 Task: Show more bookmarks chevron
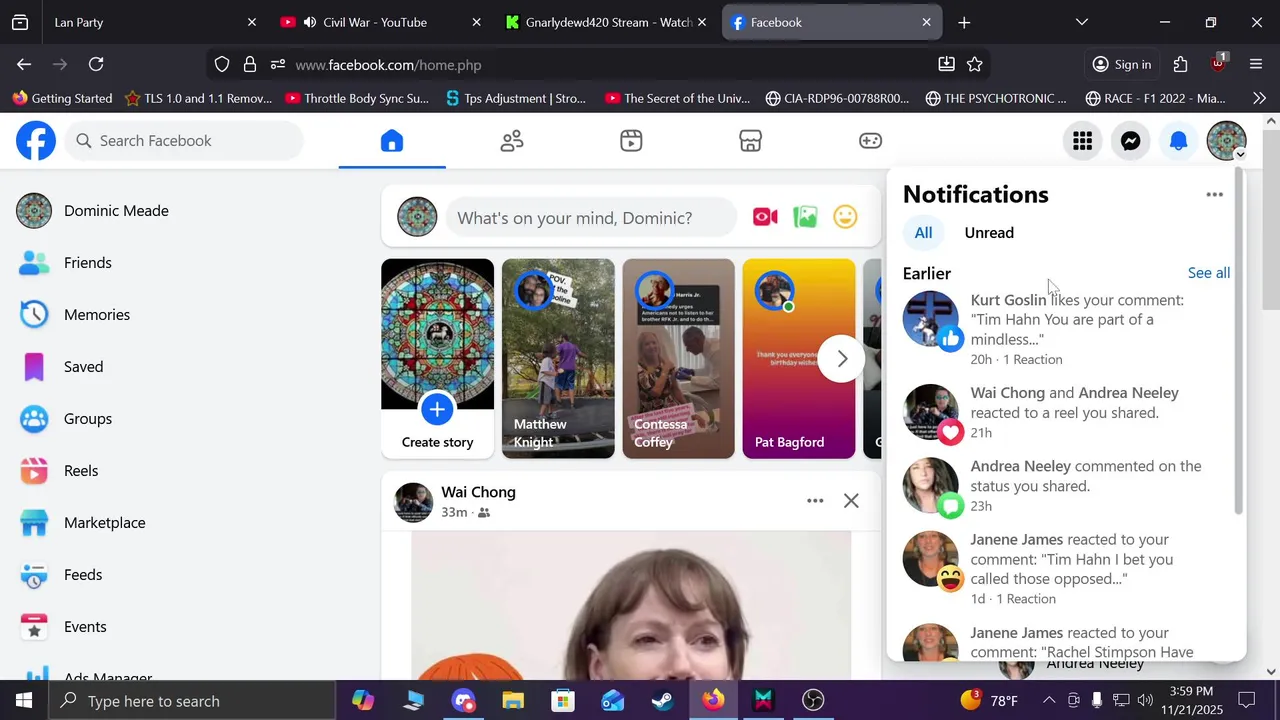click(x=1259, y=98)
